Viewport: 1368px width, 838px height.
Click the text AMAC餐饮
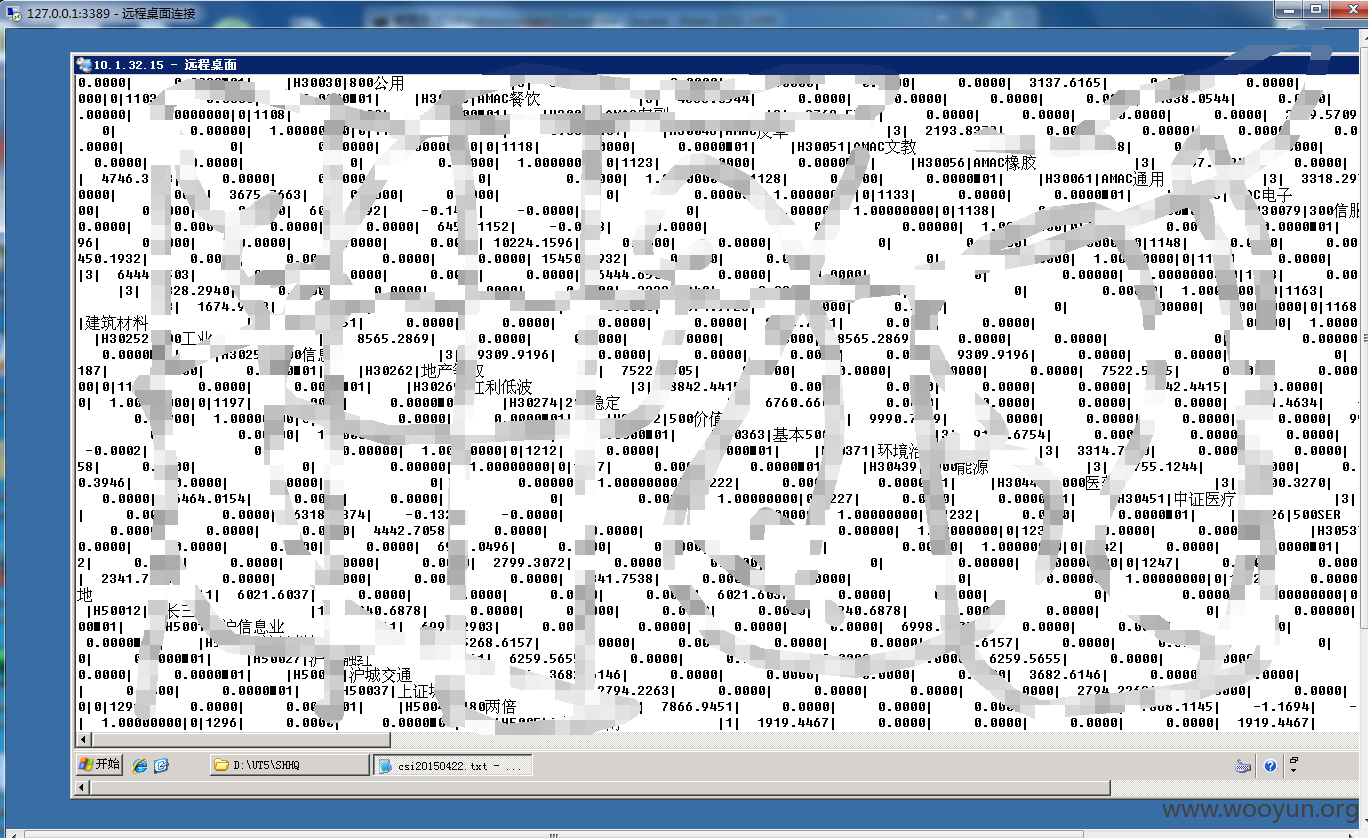pos(508,99)
